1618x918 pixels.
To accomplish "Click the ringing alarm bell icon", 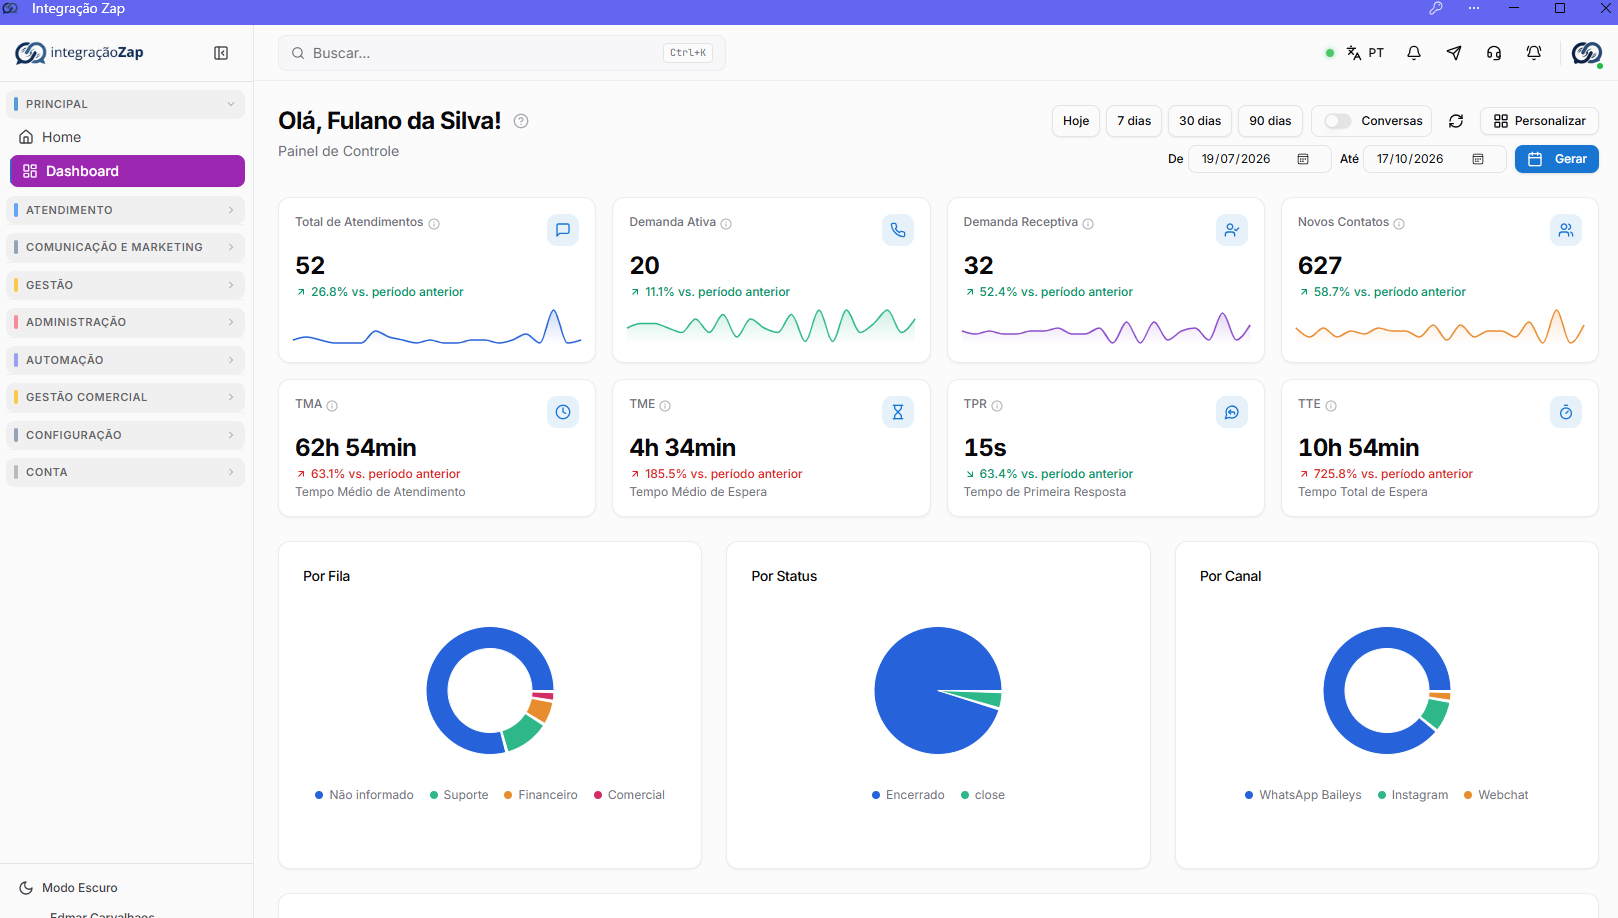I will [x=1534, y=53].
